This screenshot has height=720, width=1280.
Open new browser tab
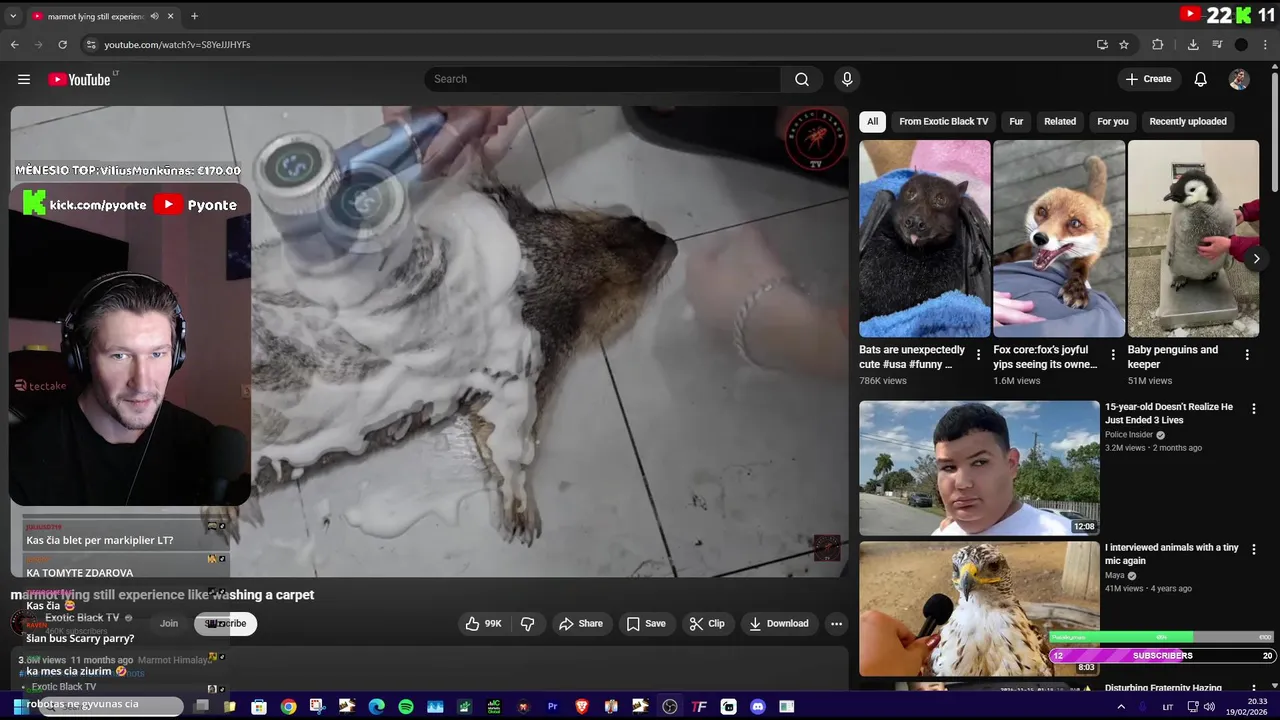coord(194,16)
